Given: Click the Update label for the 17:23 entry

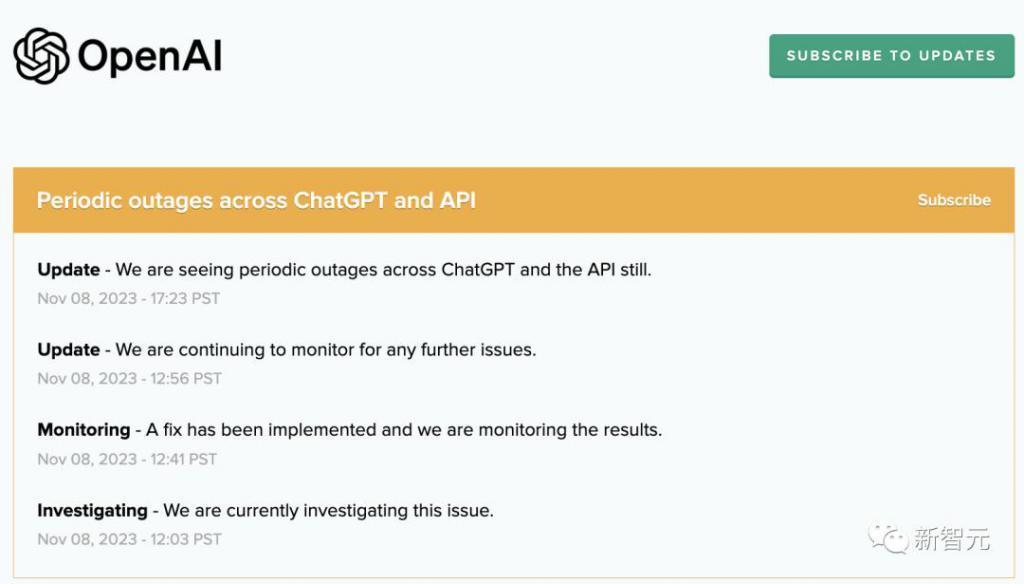Looking at the screenshot, I should pyautogui.click(x=68, y=270).
